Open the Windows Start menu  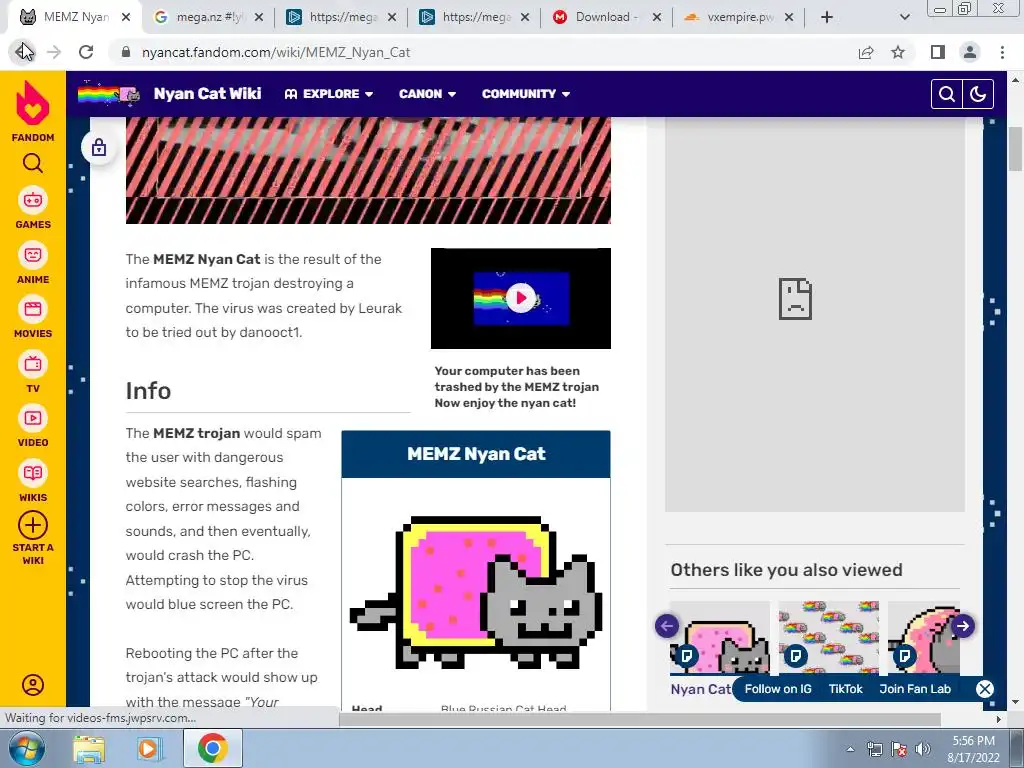pyautogui.click(x=26, y=748)
